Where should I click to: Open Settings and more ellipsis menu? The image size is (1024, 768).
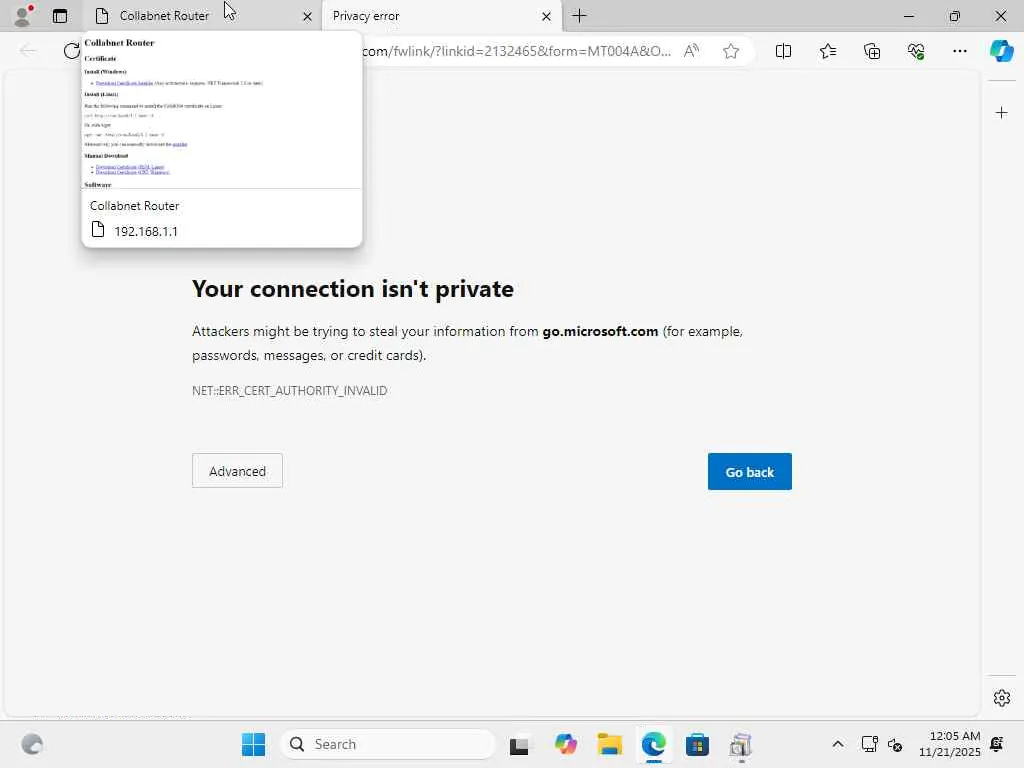959,51
